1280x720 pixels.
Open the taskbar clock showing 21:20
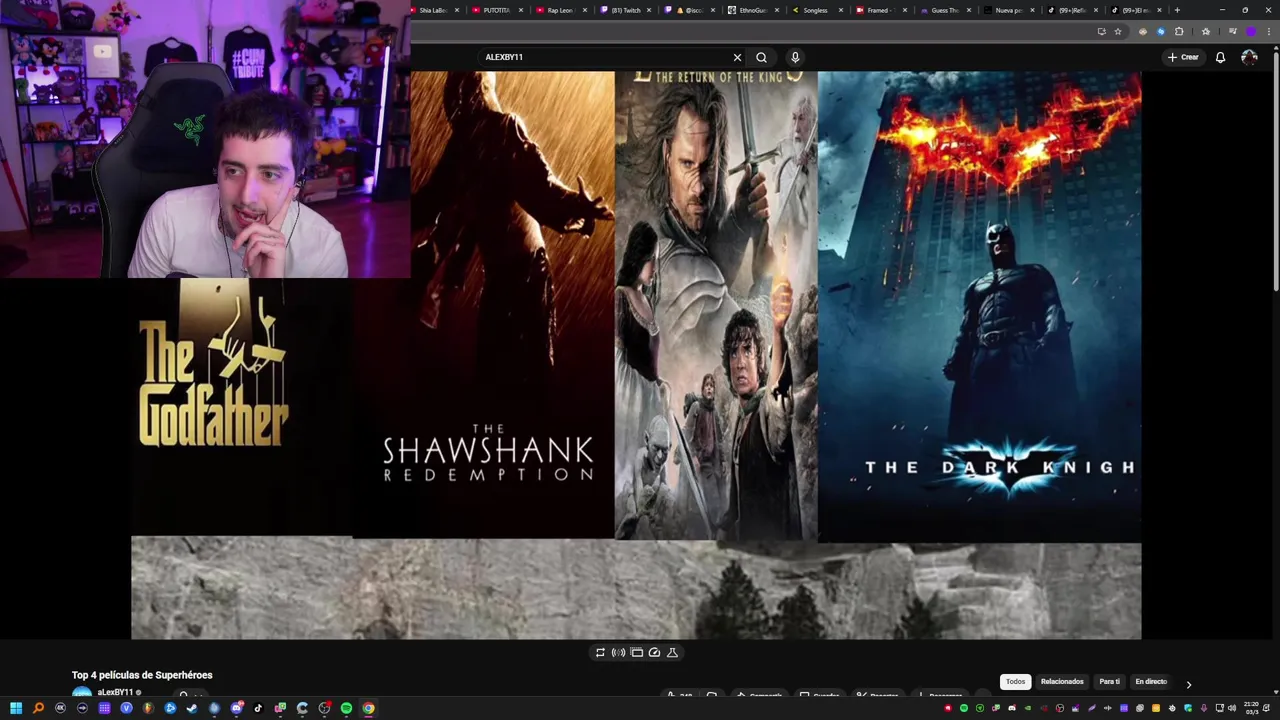coord(1251,708)
